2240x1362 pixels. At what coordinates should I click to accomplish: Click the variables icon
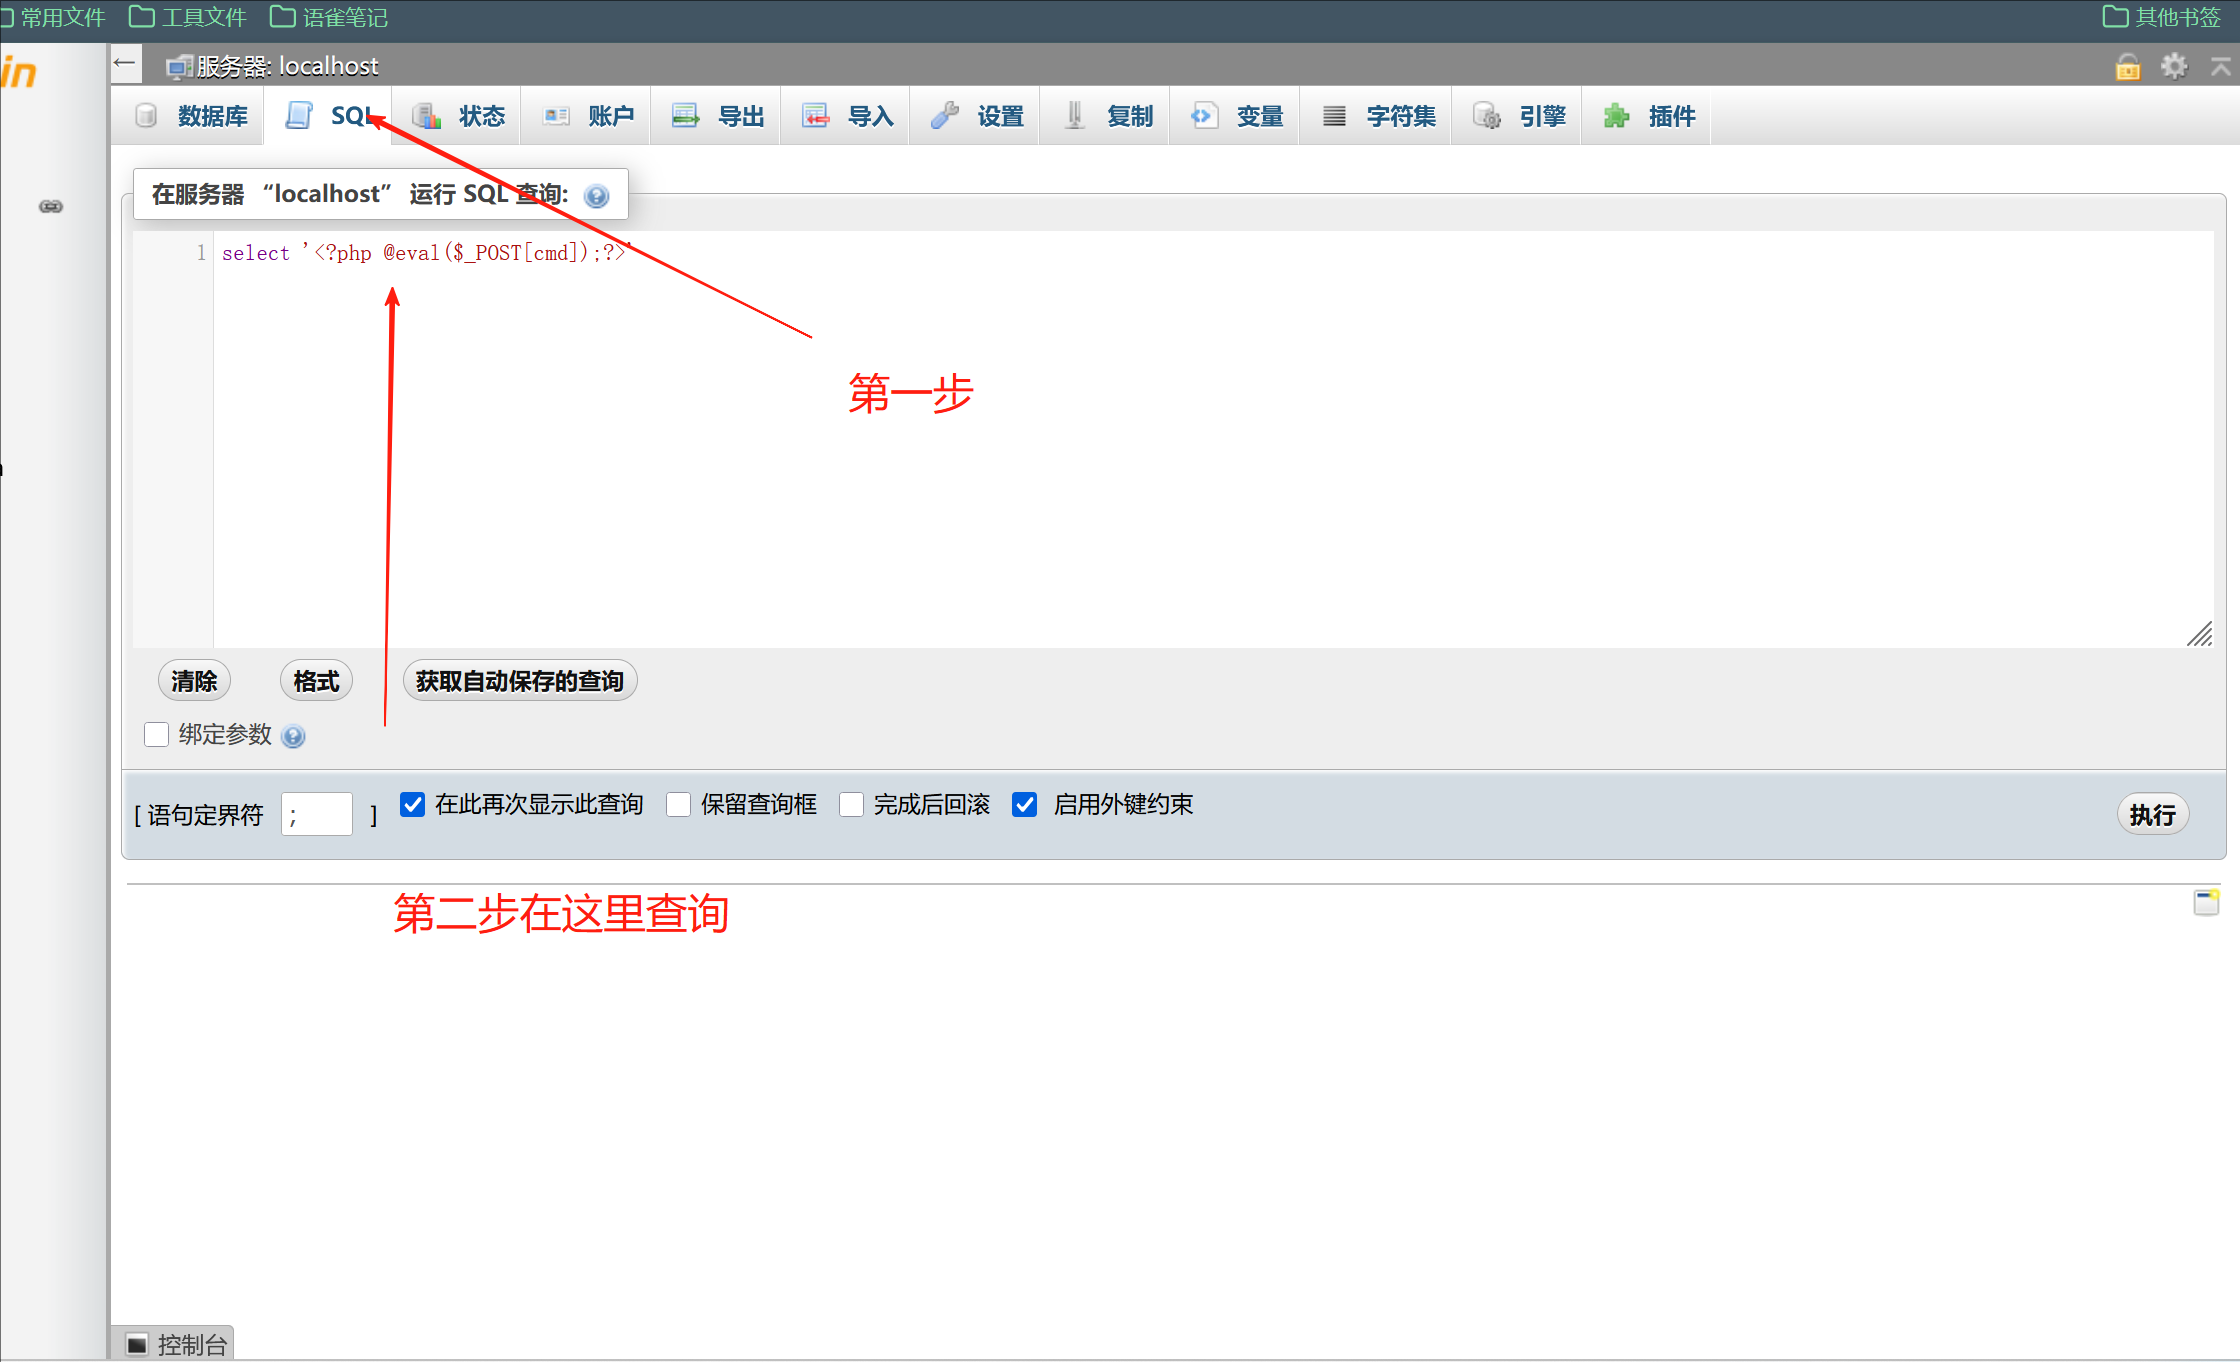click(1204, 115)
